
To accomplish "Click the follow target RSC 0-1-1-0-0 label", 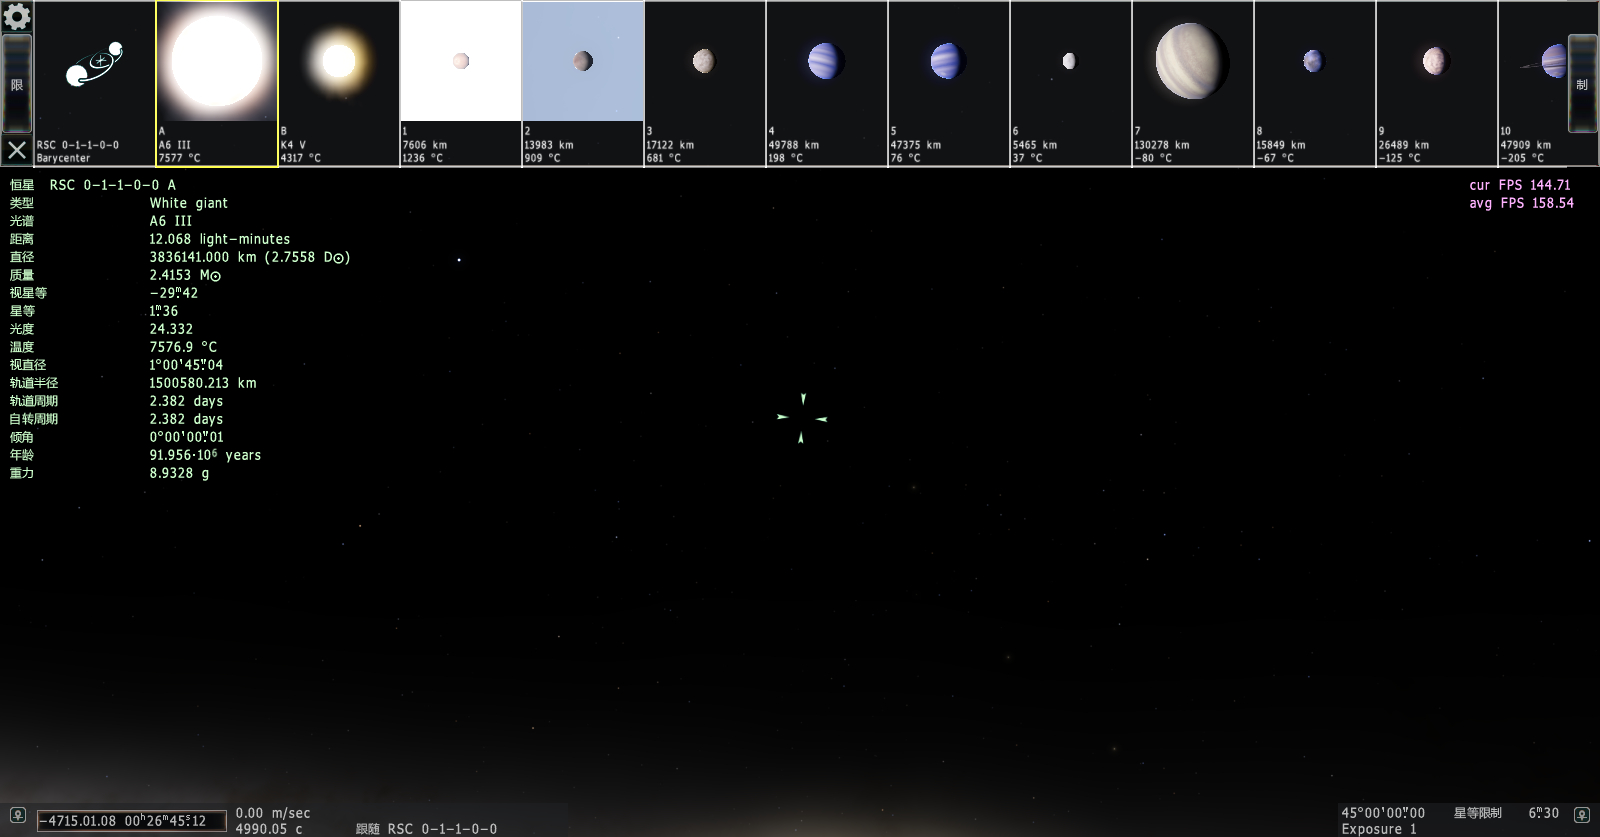I will click(x=427, y=829).
